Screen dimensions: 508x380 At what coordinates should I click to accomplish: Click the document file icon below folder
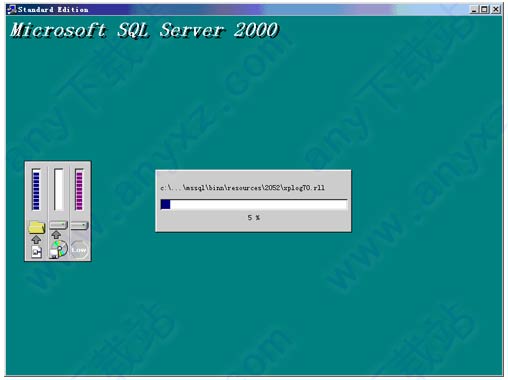37,251
